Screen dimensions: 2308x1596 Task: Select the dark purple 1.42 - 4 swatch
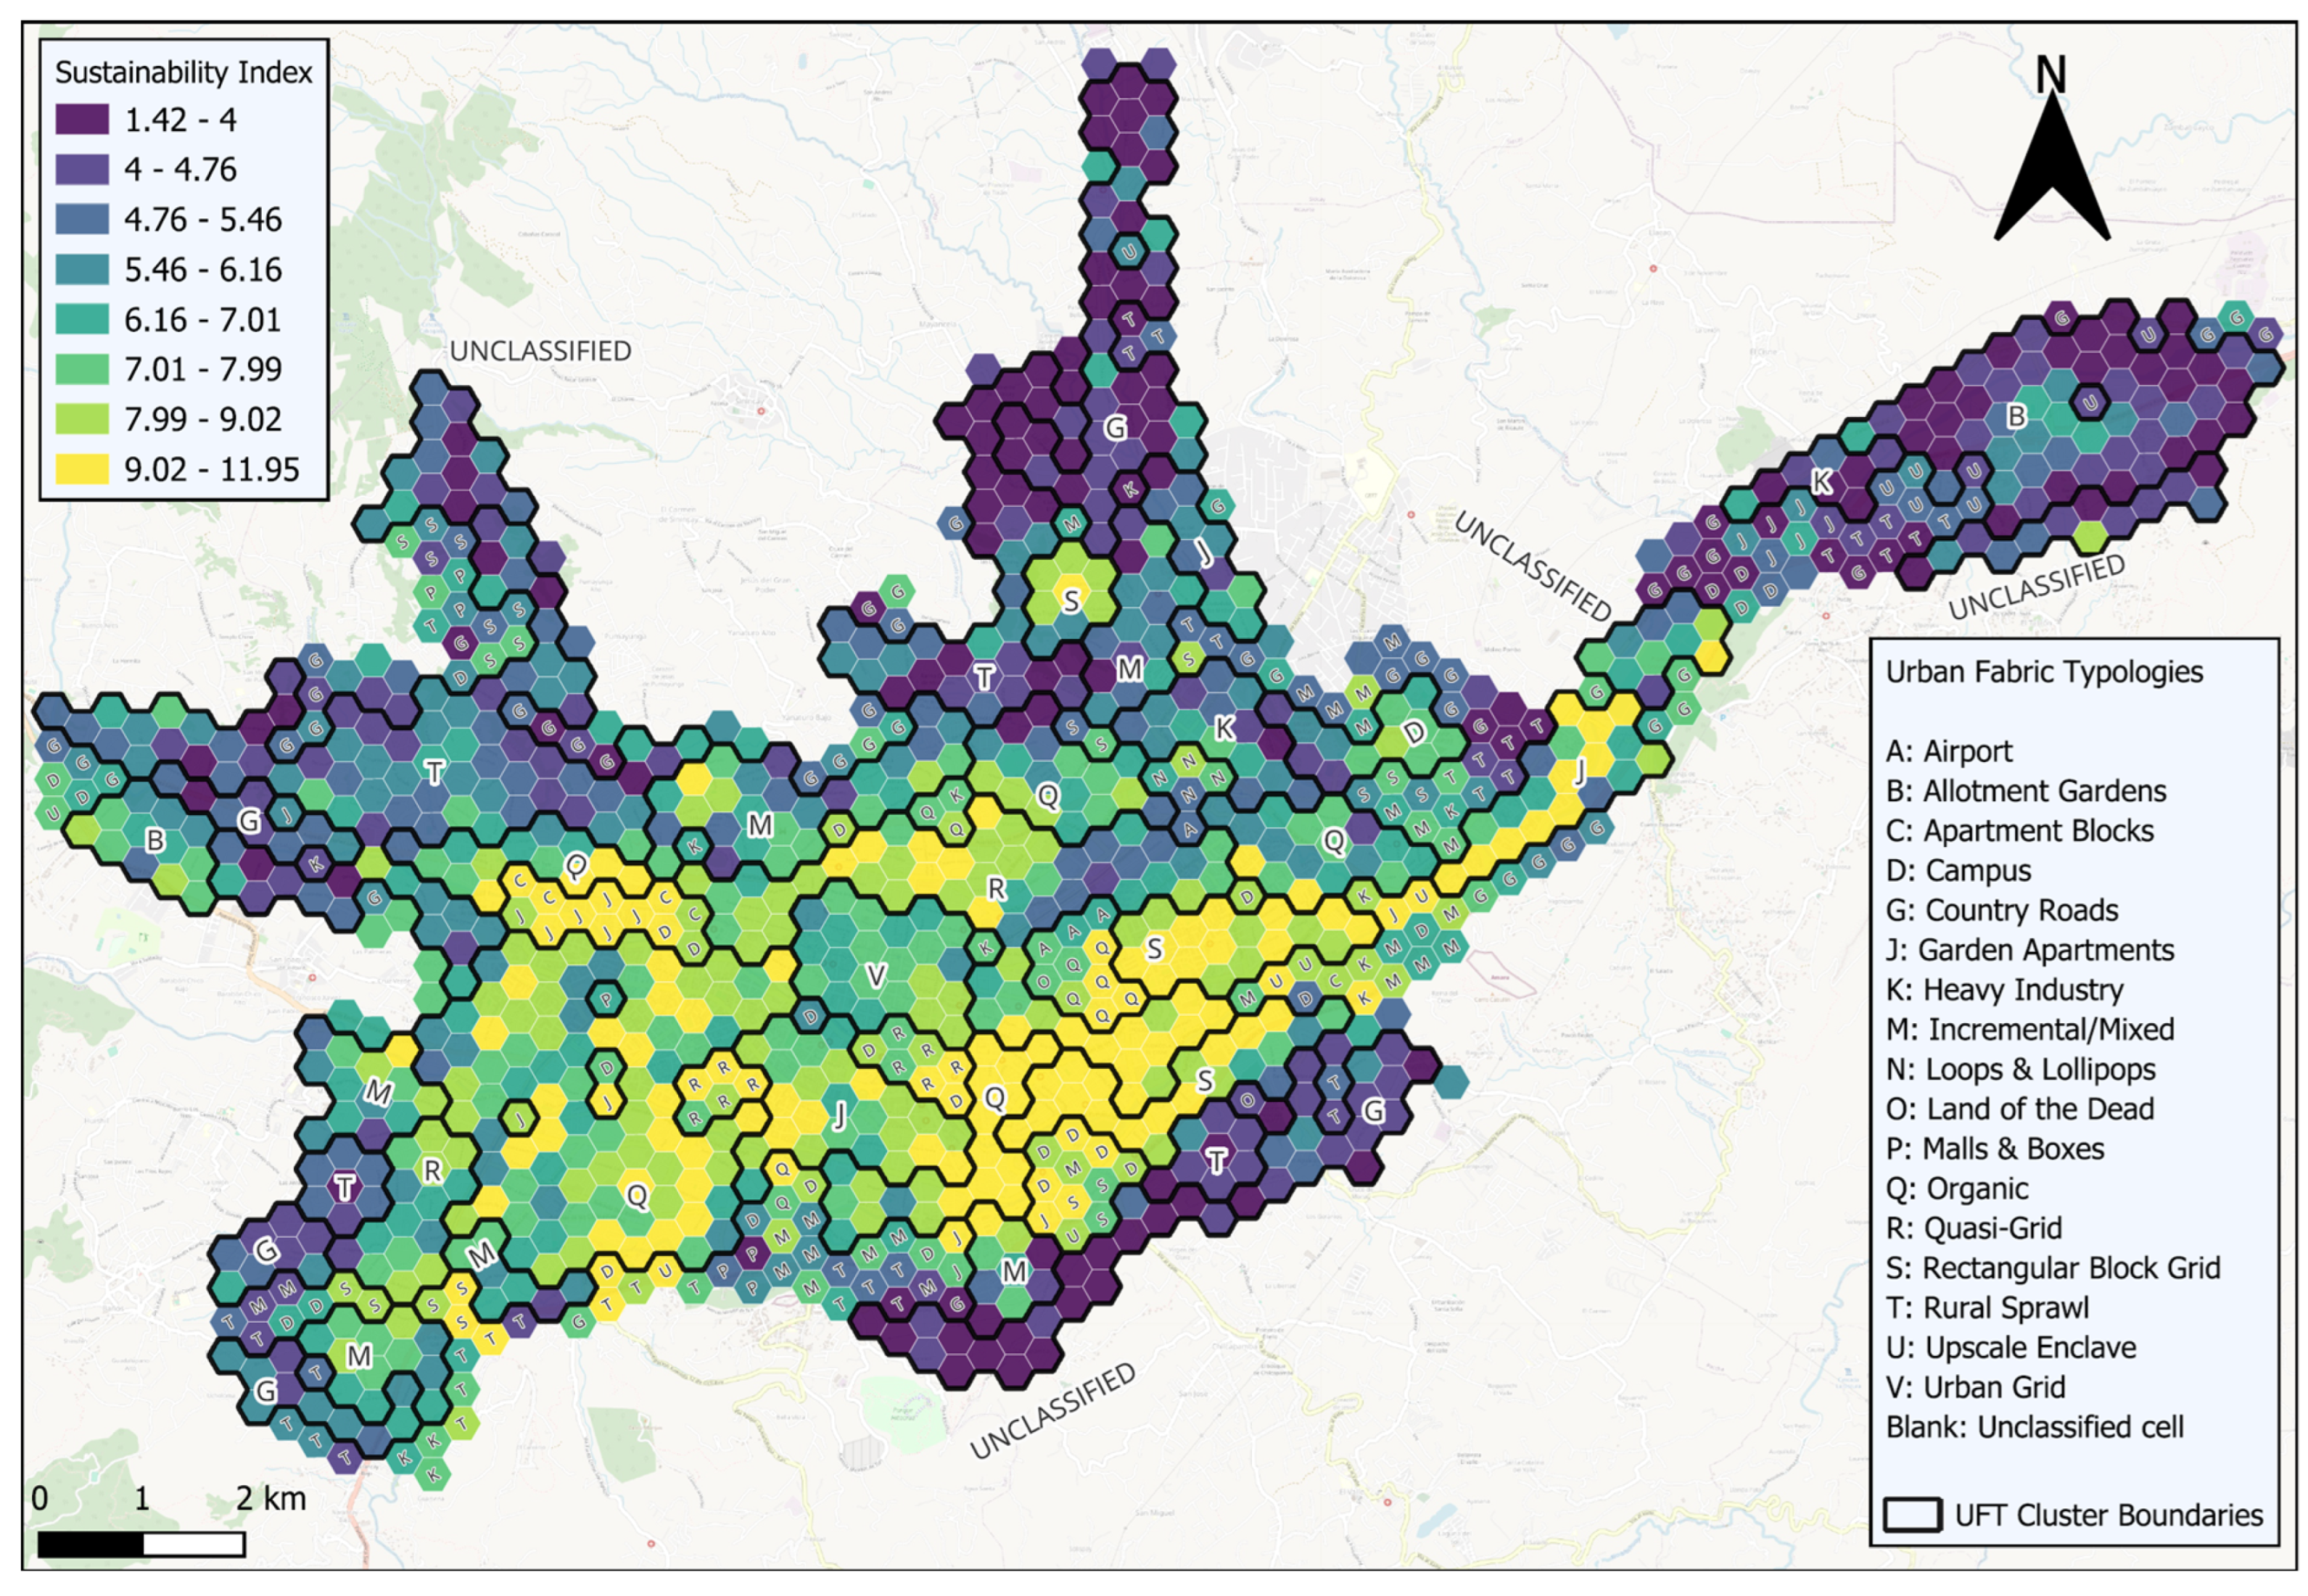[82, 120]
